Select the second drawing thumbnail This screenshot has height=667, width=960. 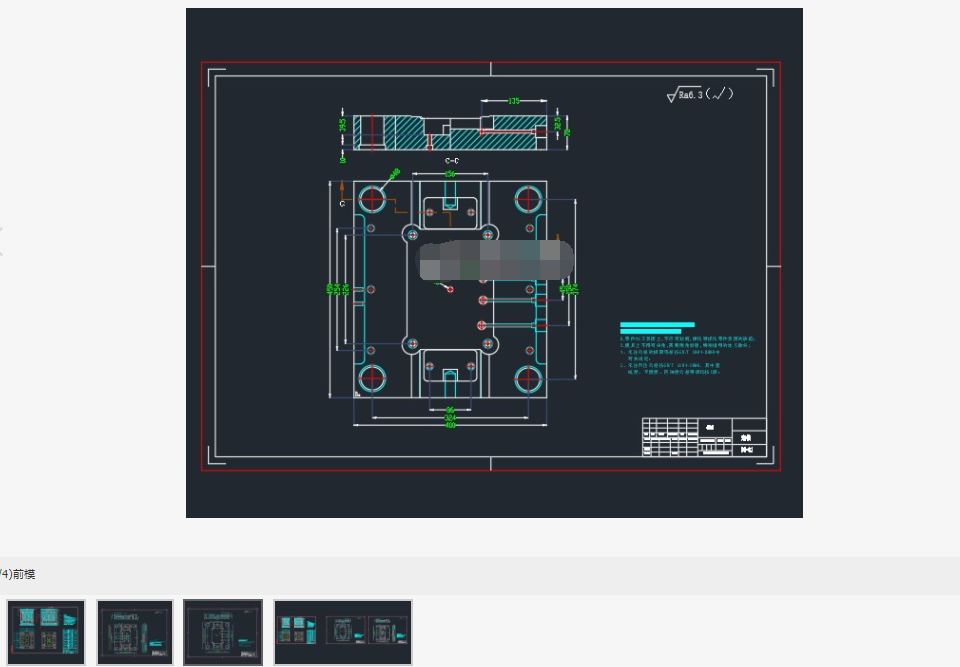click(135, 632)
